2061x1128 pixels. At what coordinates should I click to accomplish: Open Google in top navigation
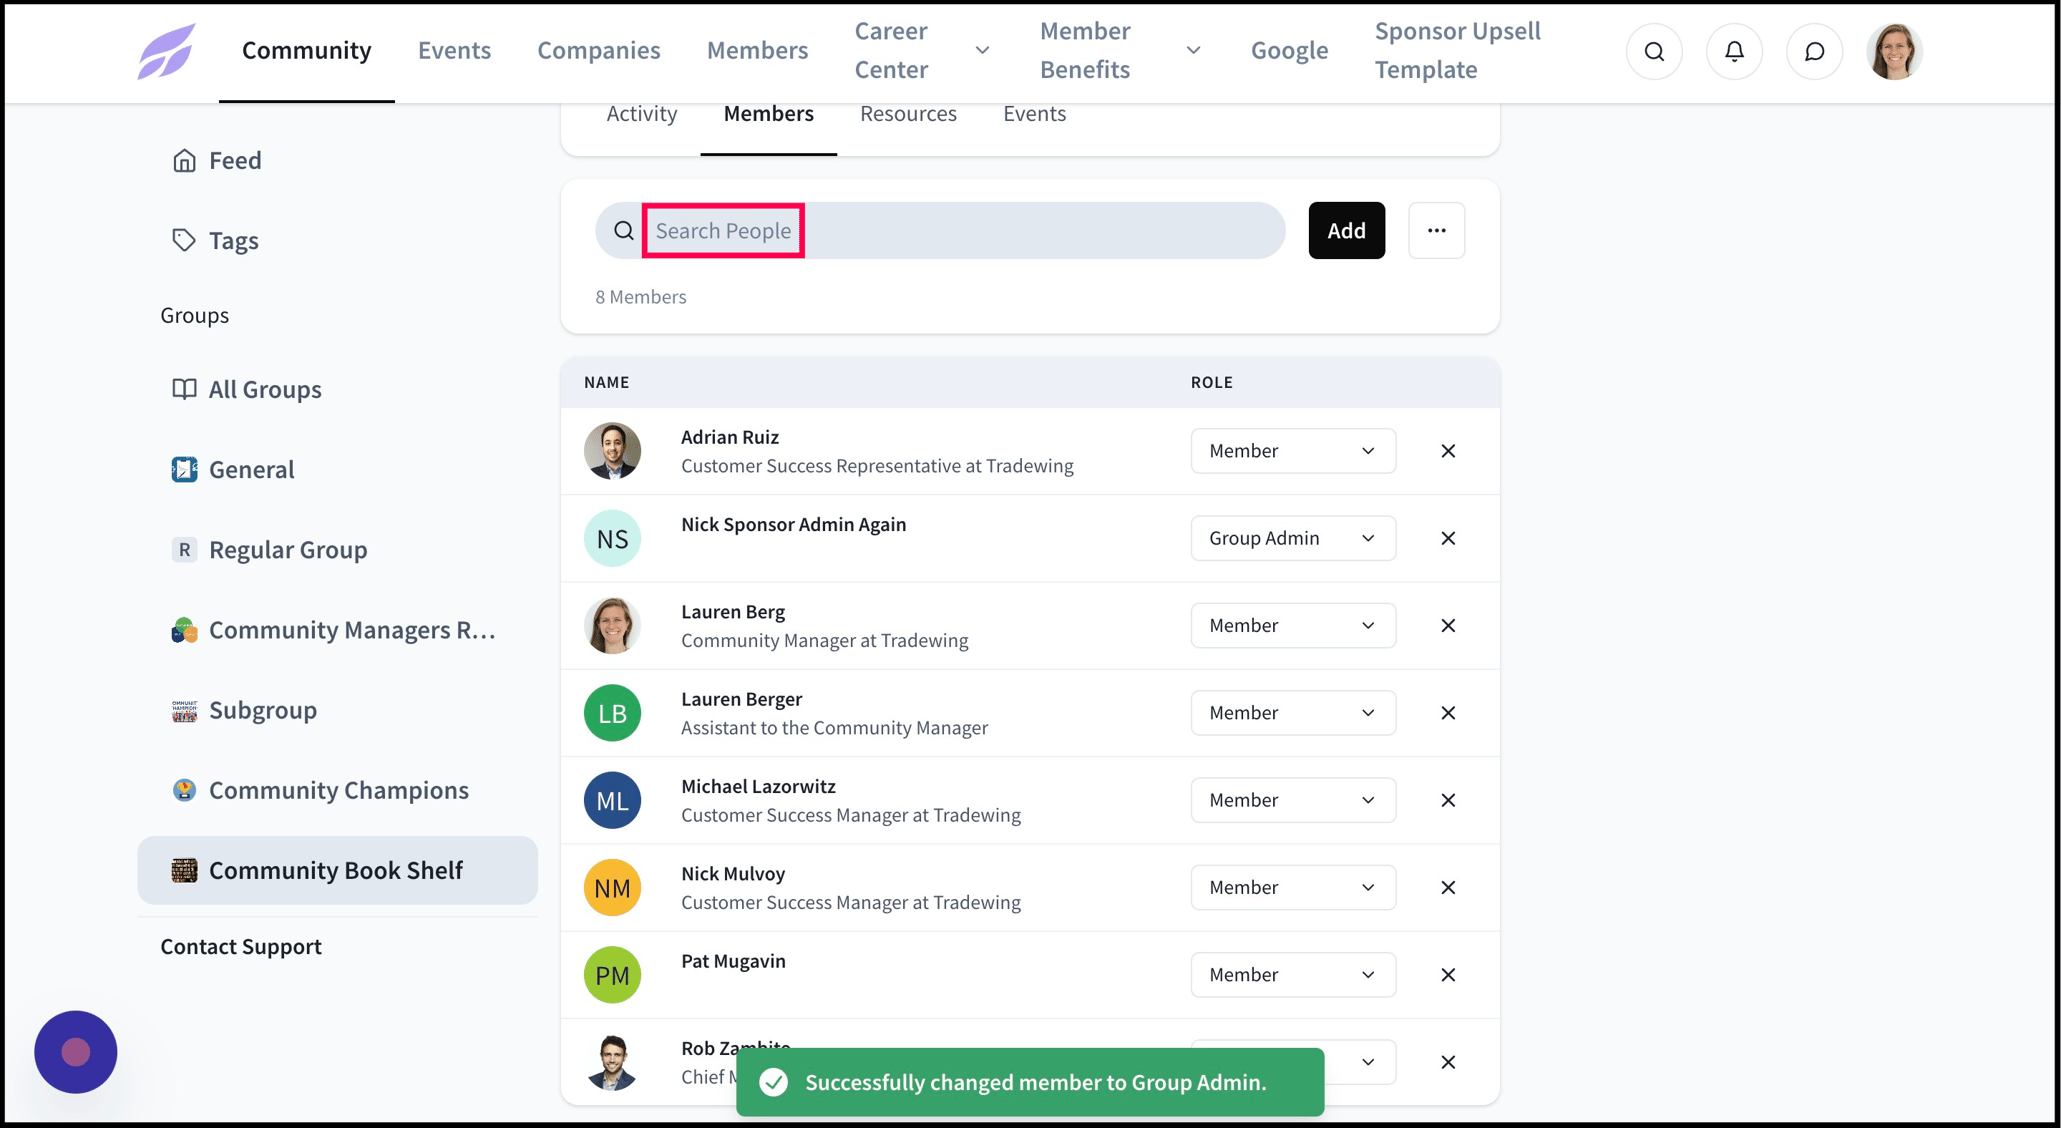(x=1289, y=50)
